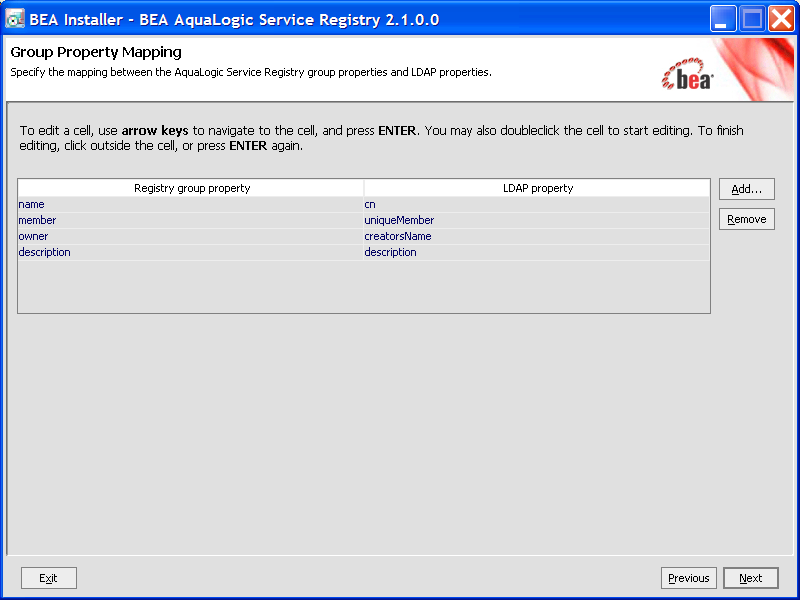Screen dimensions: 800x600
Task: Select the 'owner' registry property cell
Action: tap(190, 236)
